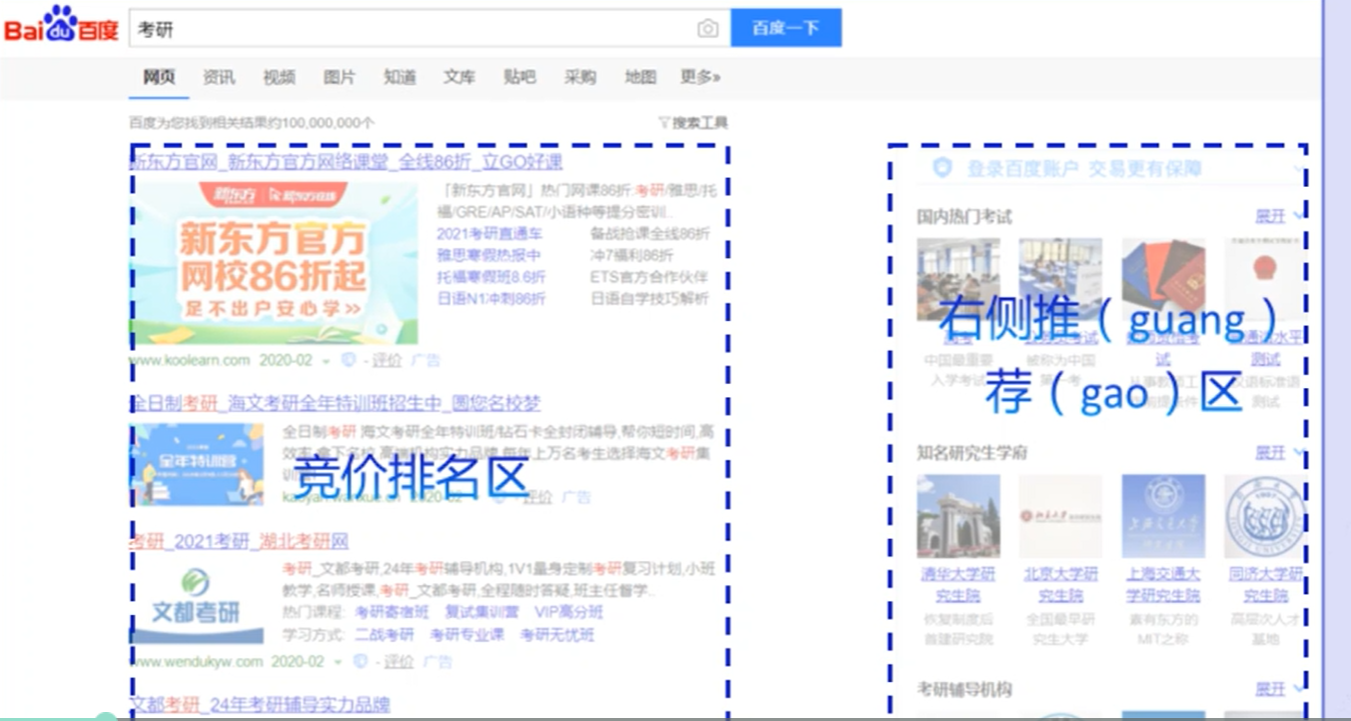Expand the 国内热门考试 section

(1279, 215)
